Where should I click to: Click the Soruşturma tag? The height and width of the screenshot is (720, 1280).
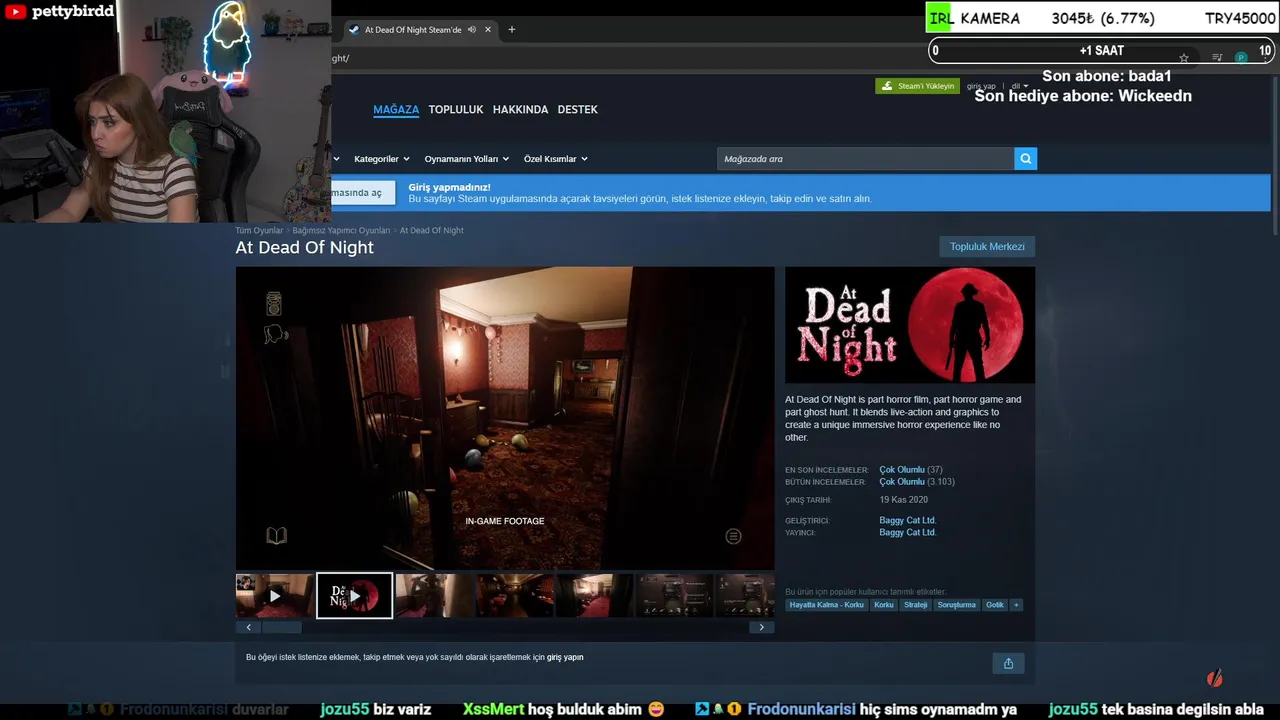[x=956, y=605]
